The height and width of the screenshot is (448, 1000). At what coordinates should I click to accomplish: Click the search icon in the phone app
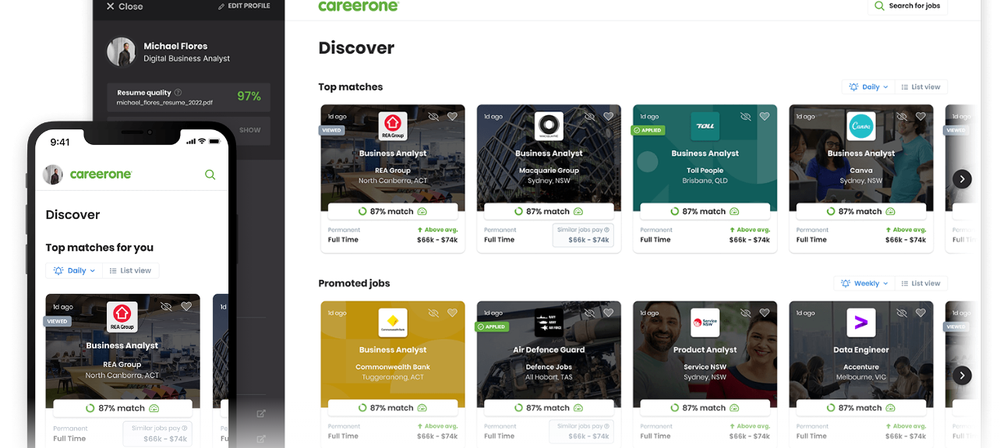(x=210, y=174)
